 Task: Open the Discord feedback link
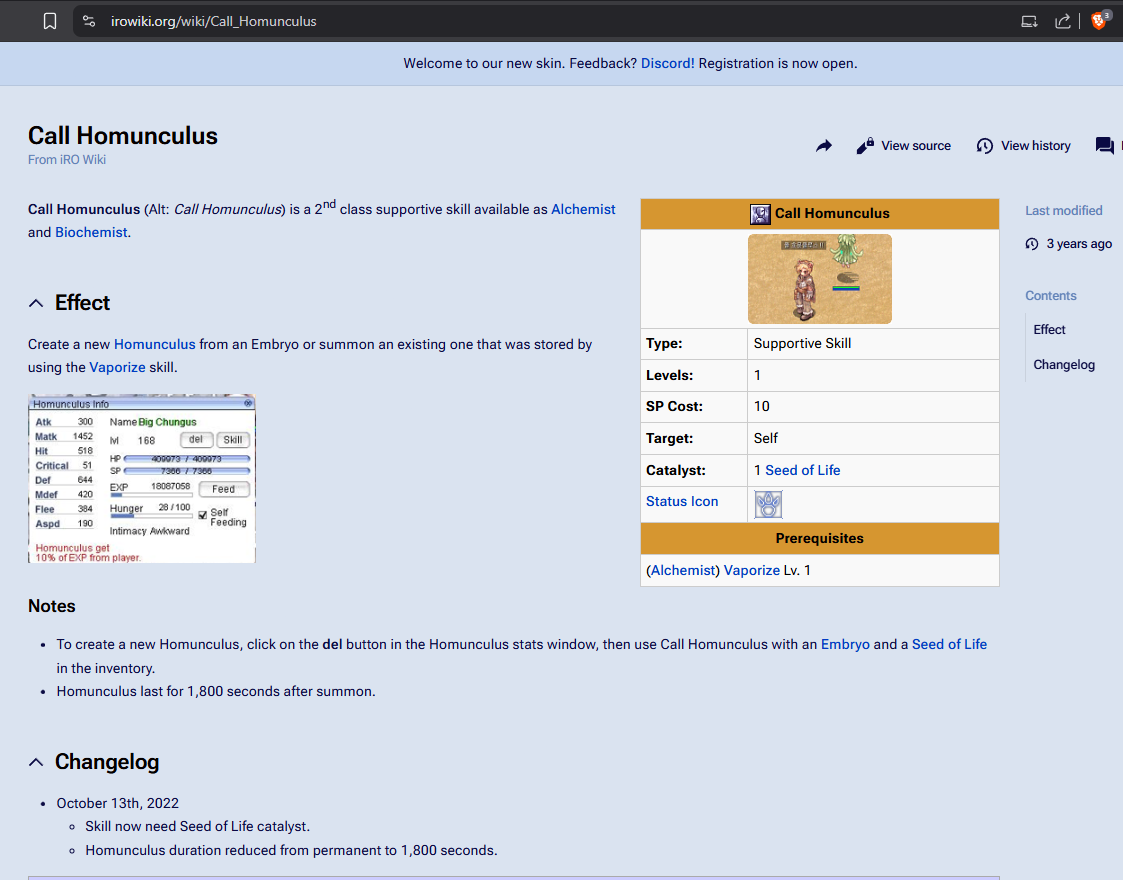[667, 63]
